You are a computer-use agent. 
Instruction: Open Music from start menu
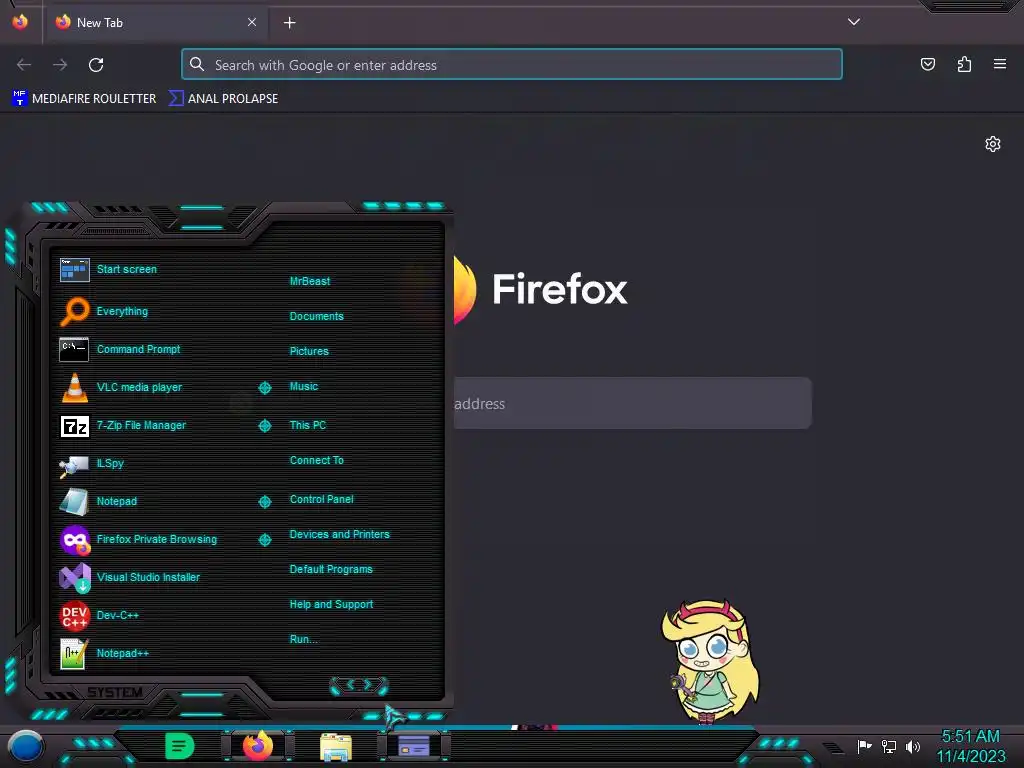coord(304,387)
